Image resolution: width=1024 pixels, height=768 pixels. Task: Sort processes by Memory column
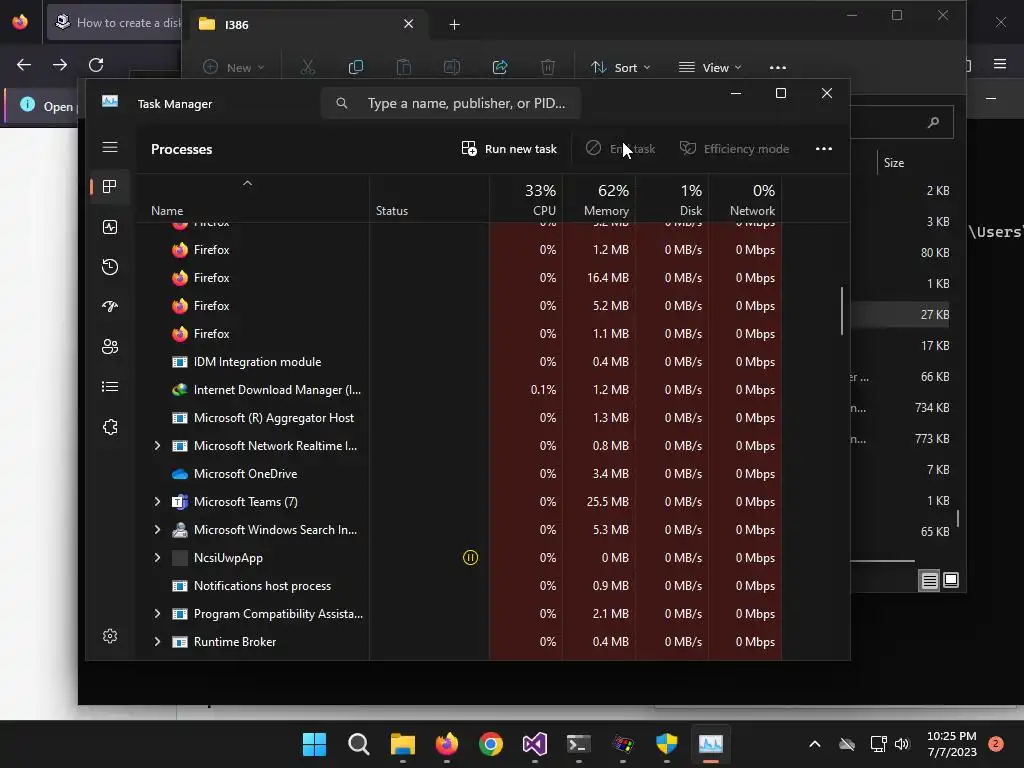[x=599, y=200]
